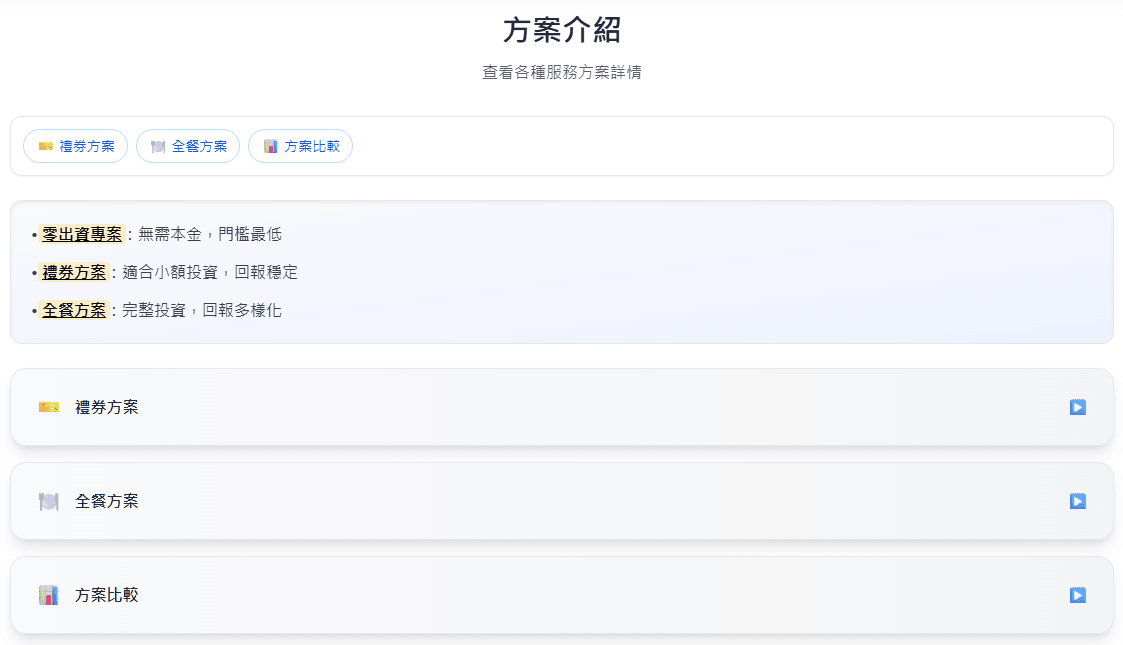
Task: Click the ticket icon in the 禮券方案 accordion row
Action: point(49,407)
